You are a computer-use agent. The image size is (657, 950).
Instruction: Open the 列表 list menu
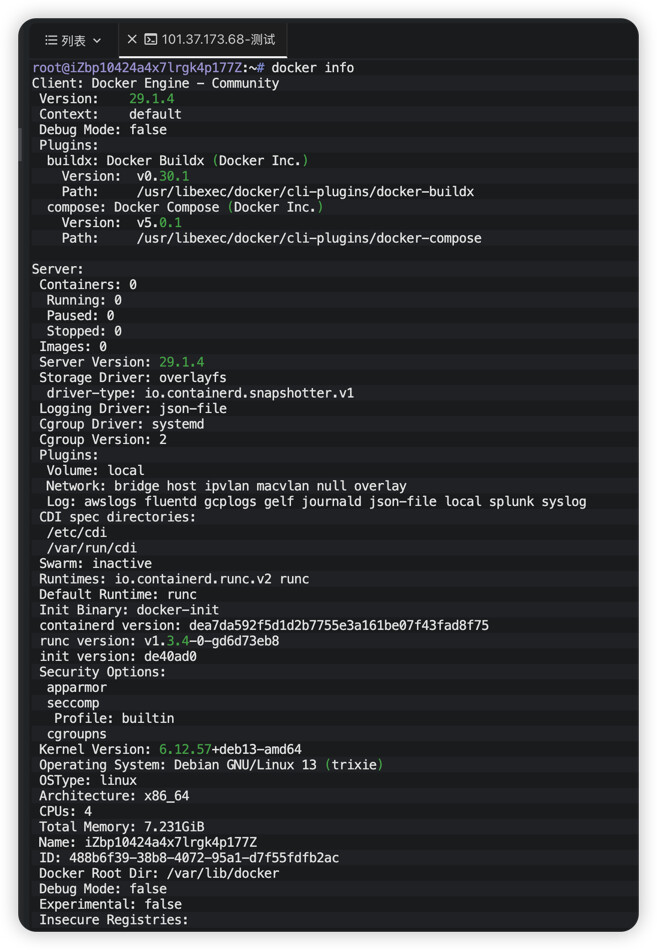(73, 40)
